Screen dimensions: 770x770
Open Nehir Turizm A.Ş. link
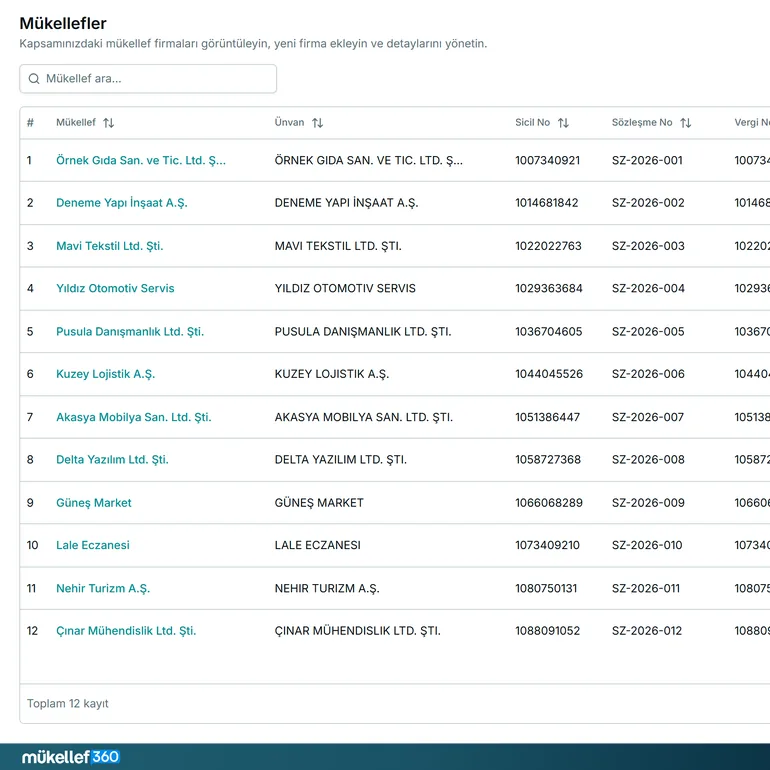click(103, 588)
